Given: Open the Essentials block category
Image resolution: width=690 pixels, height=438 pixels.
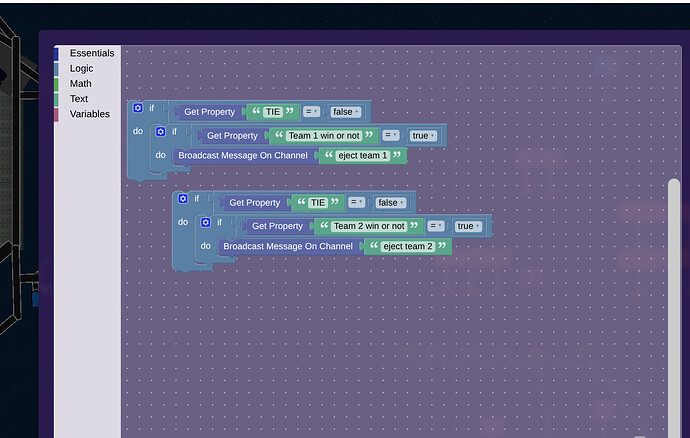Looking at the screenshot, I should pyautogui.click(x=91, y=53).
